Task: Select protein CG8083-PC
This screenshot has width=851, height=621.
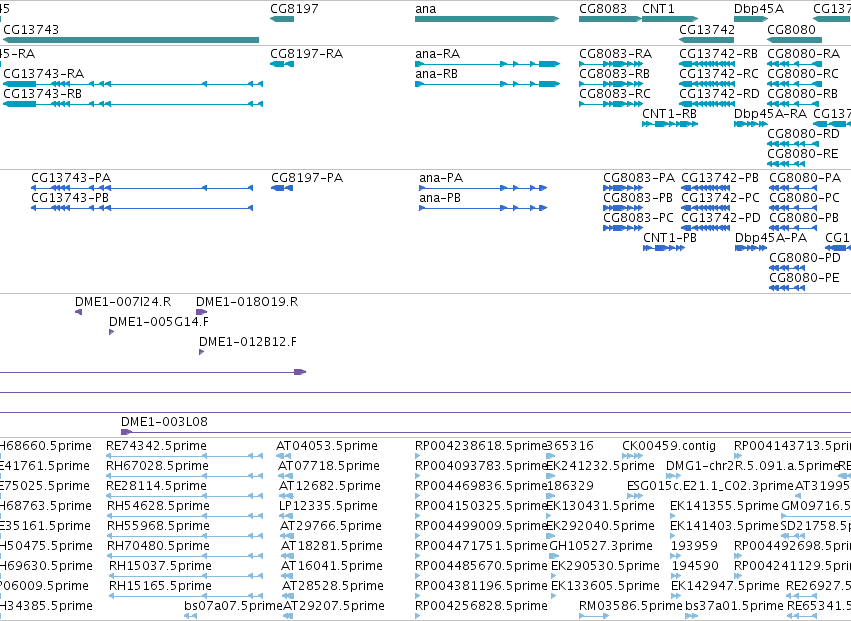Action: click(x=623, y=229)
